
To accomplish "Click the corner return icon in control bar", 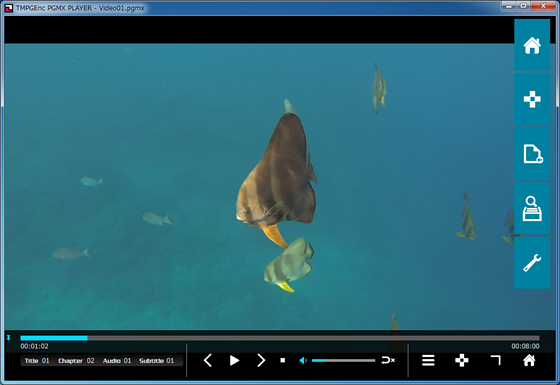I will click(496, 360).
